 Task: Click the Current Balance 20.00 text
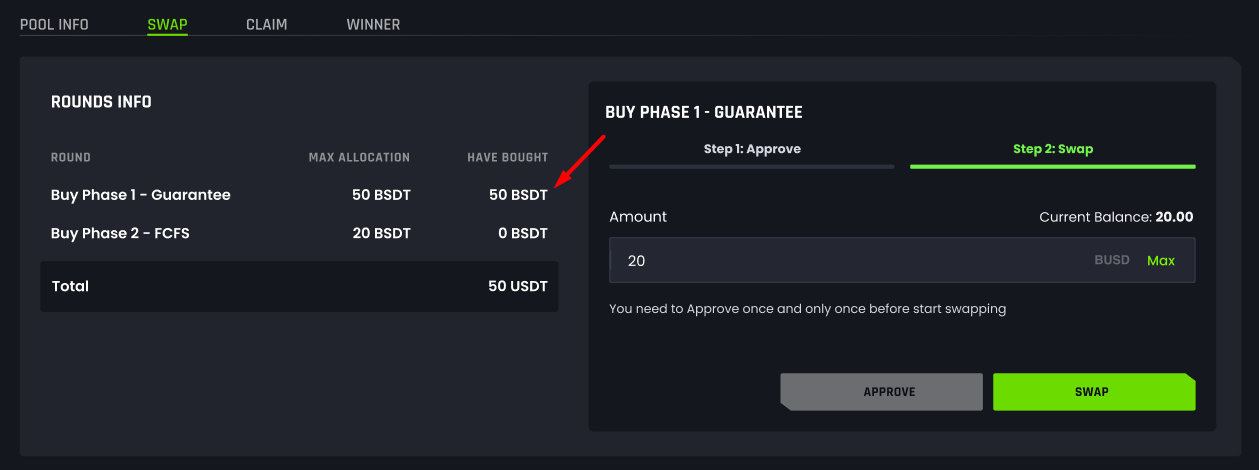[x=1116, y=216]
